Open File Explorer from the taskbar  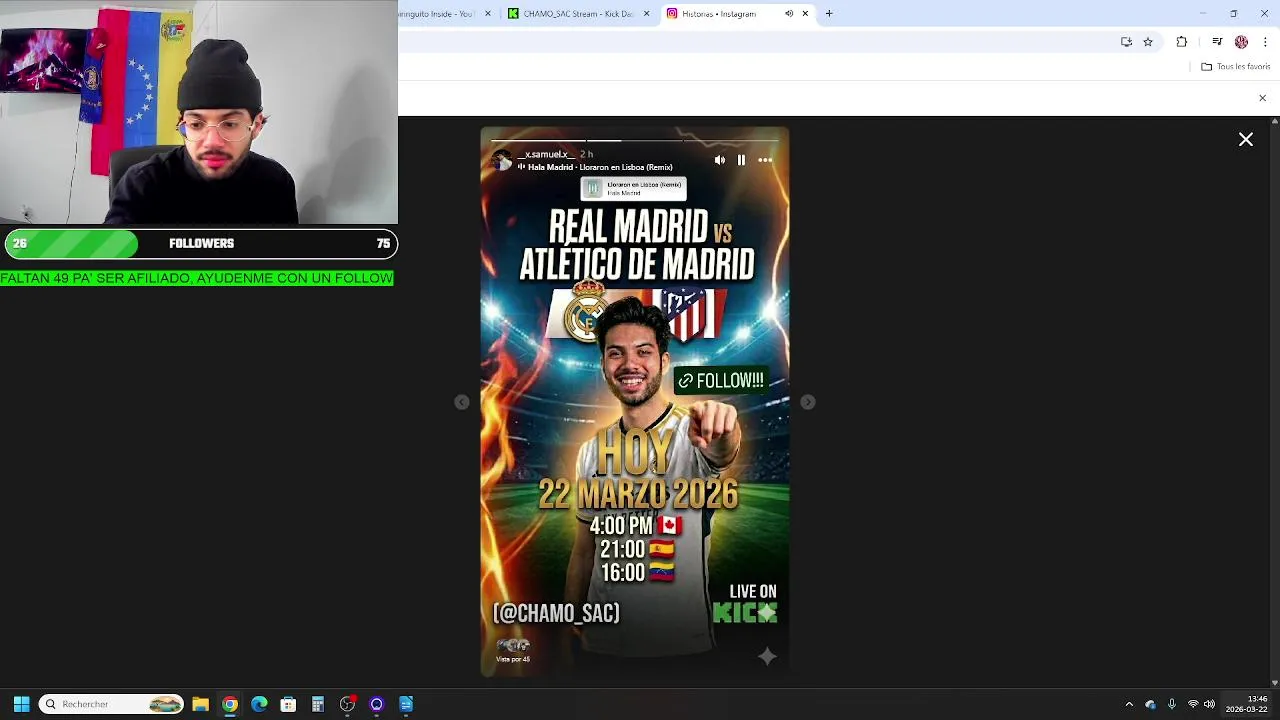(200, 704)
